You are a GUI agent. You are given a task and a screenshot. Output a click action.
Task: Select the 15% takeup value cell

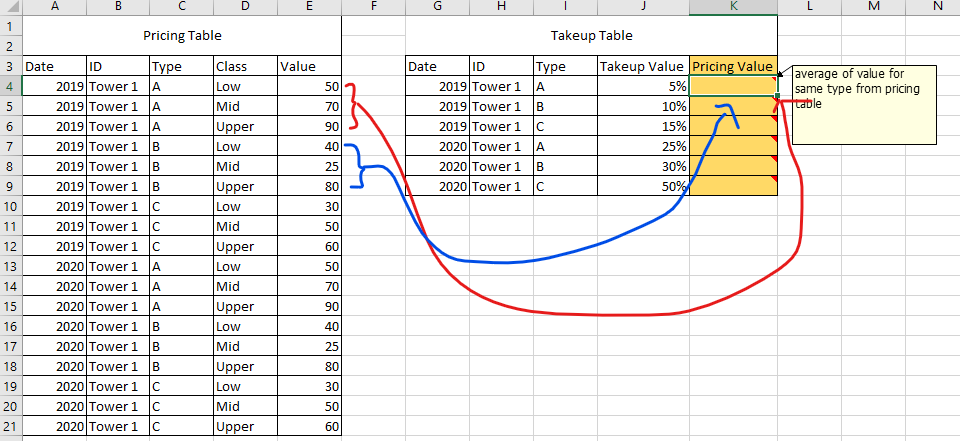pyautogui.click(x=643, y=126)
